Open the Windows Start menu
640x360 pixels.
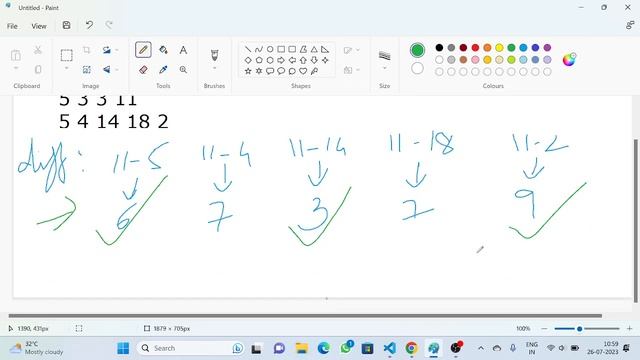point(123,348)
